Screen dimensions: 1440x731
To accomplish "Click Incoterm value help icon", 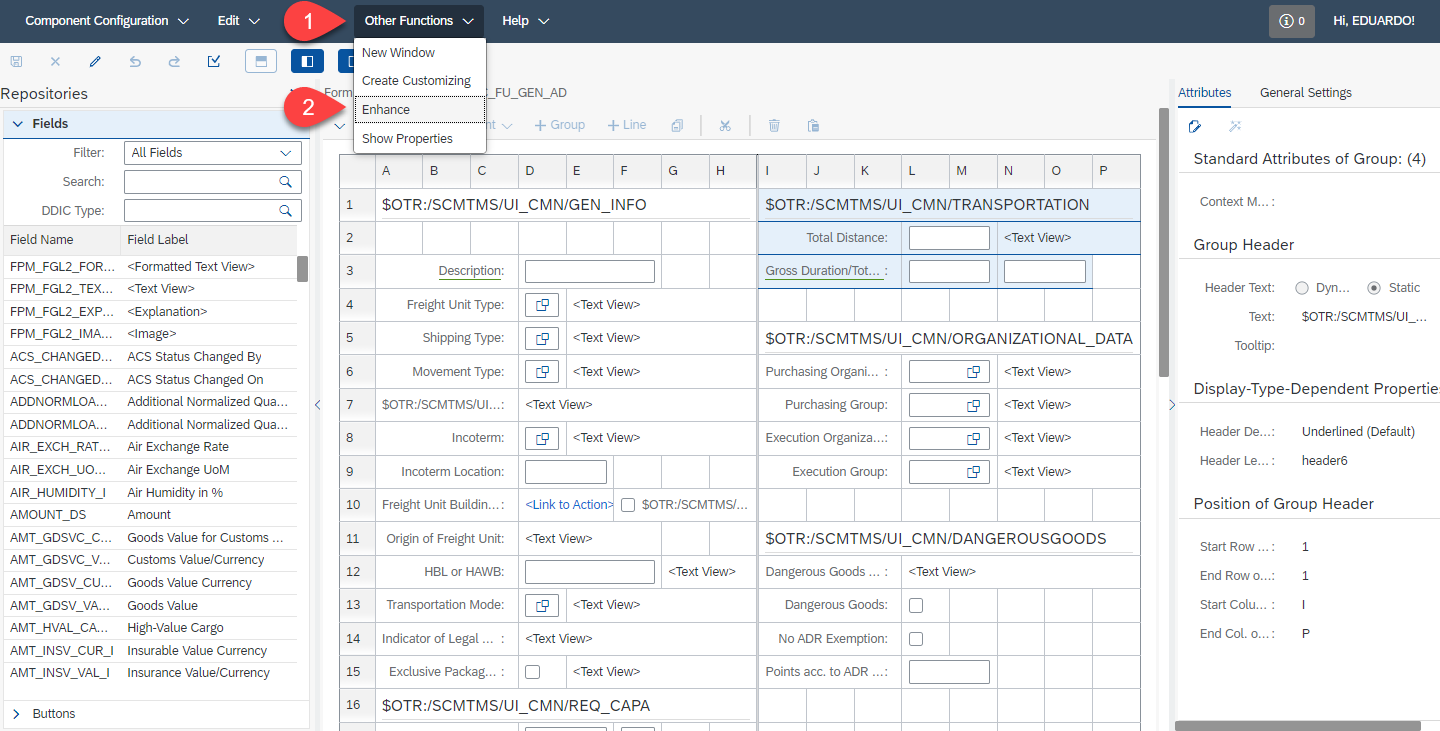I will [542, 438].
